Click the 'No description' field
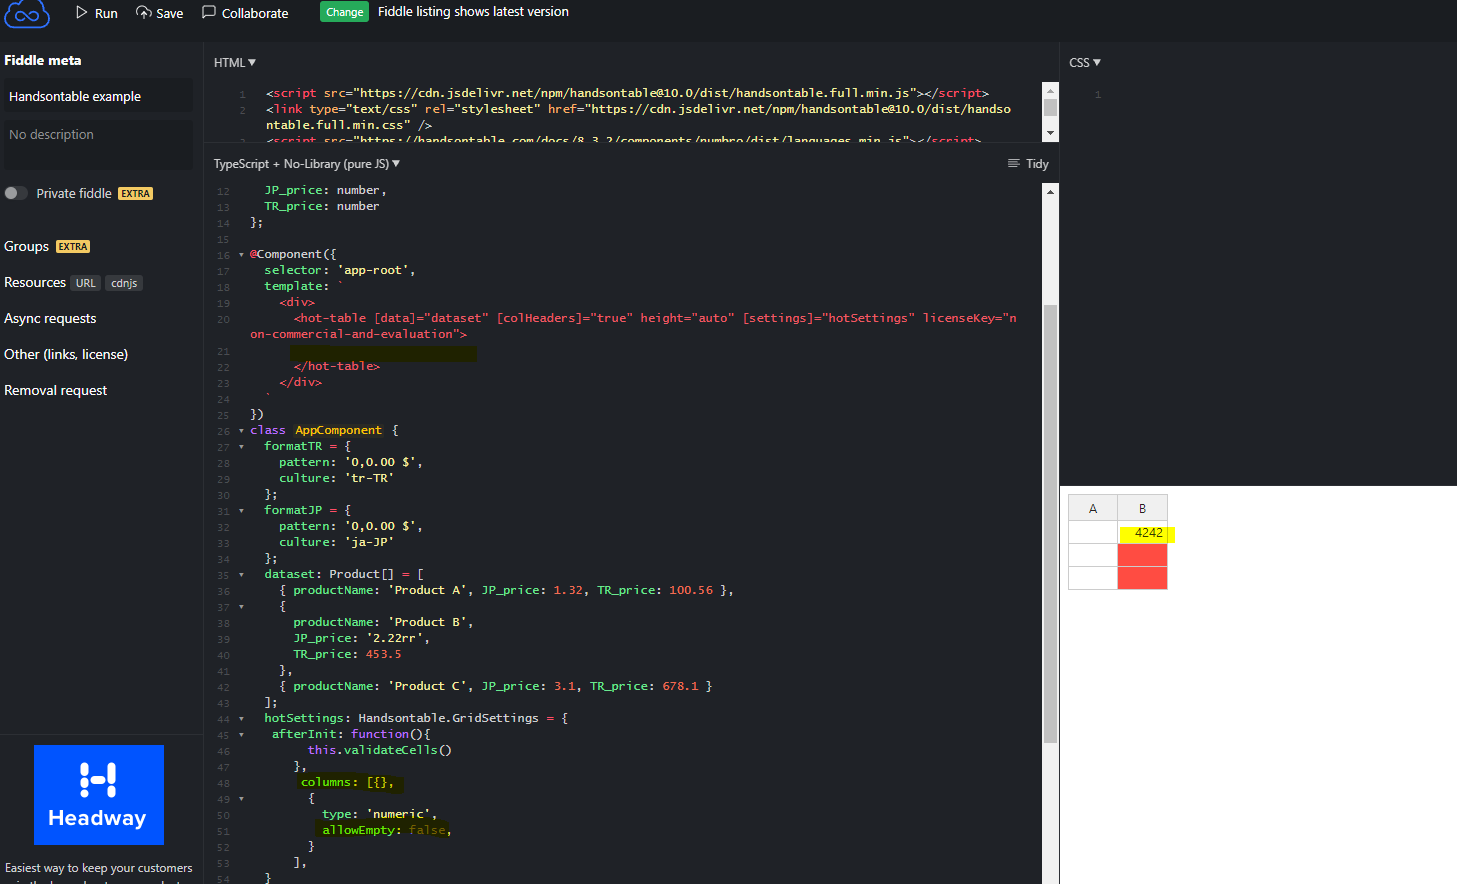Screen dimensions: 1457x884 point(98,144)
